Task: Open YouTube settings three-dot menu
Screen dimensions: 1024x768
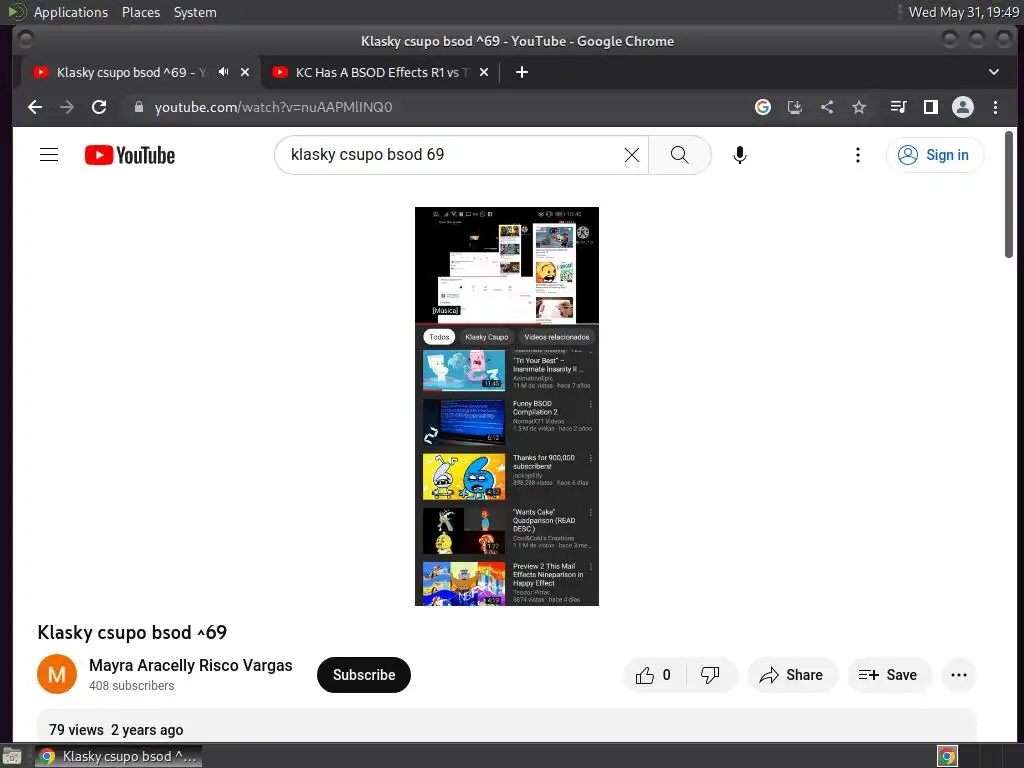Action: [857, 155]
